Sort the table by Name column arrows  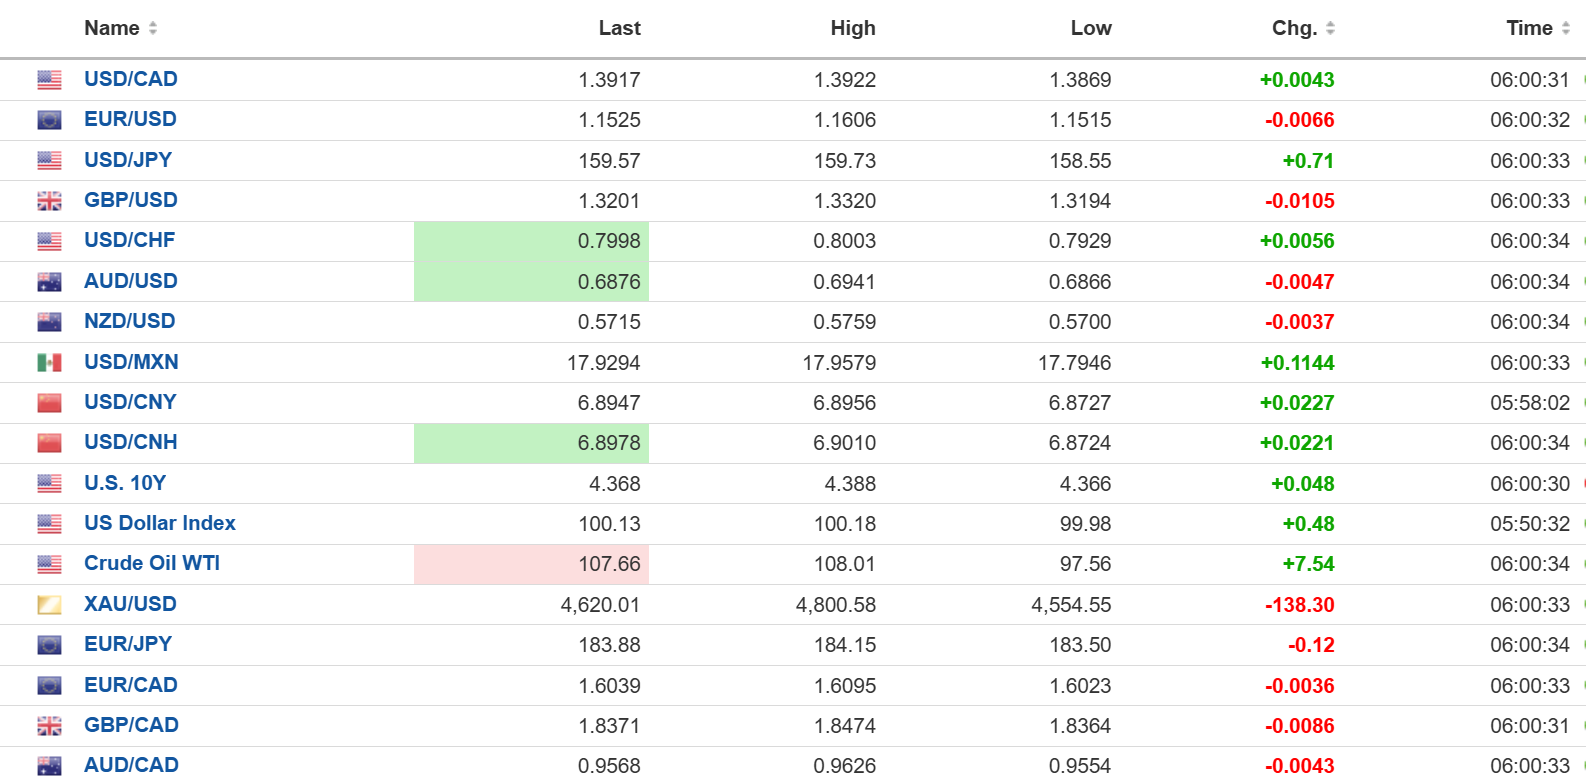(x=153, y=28)
